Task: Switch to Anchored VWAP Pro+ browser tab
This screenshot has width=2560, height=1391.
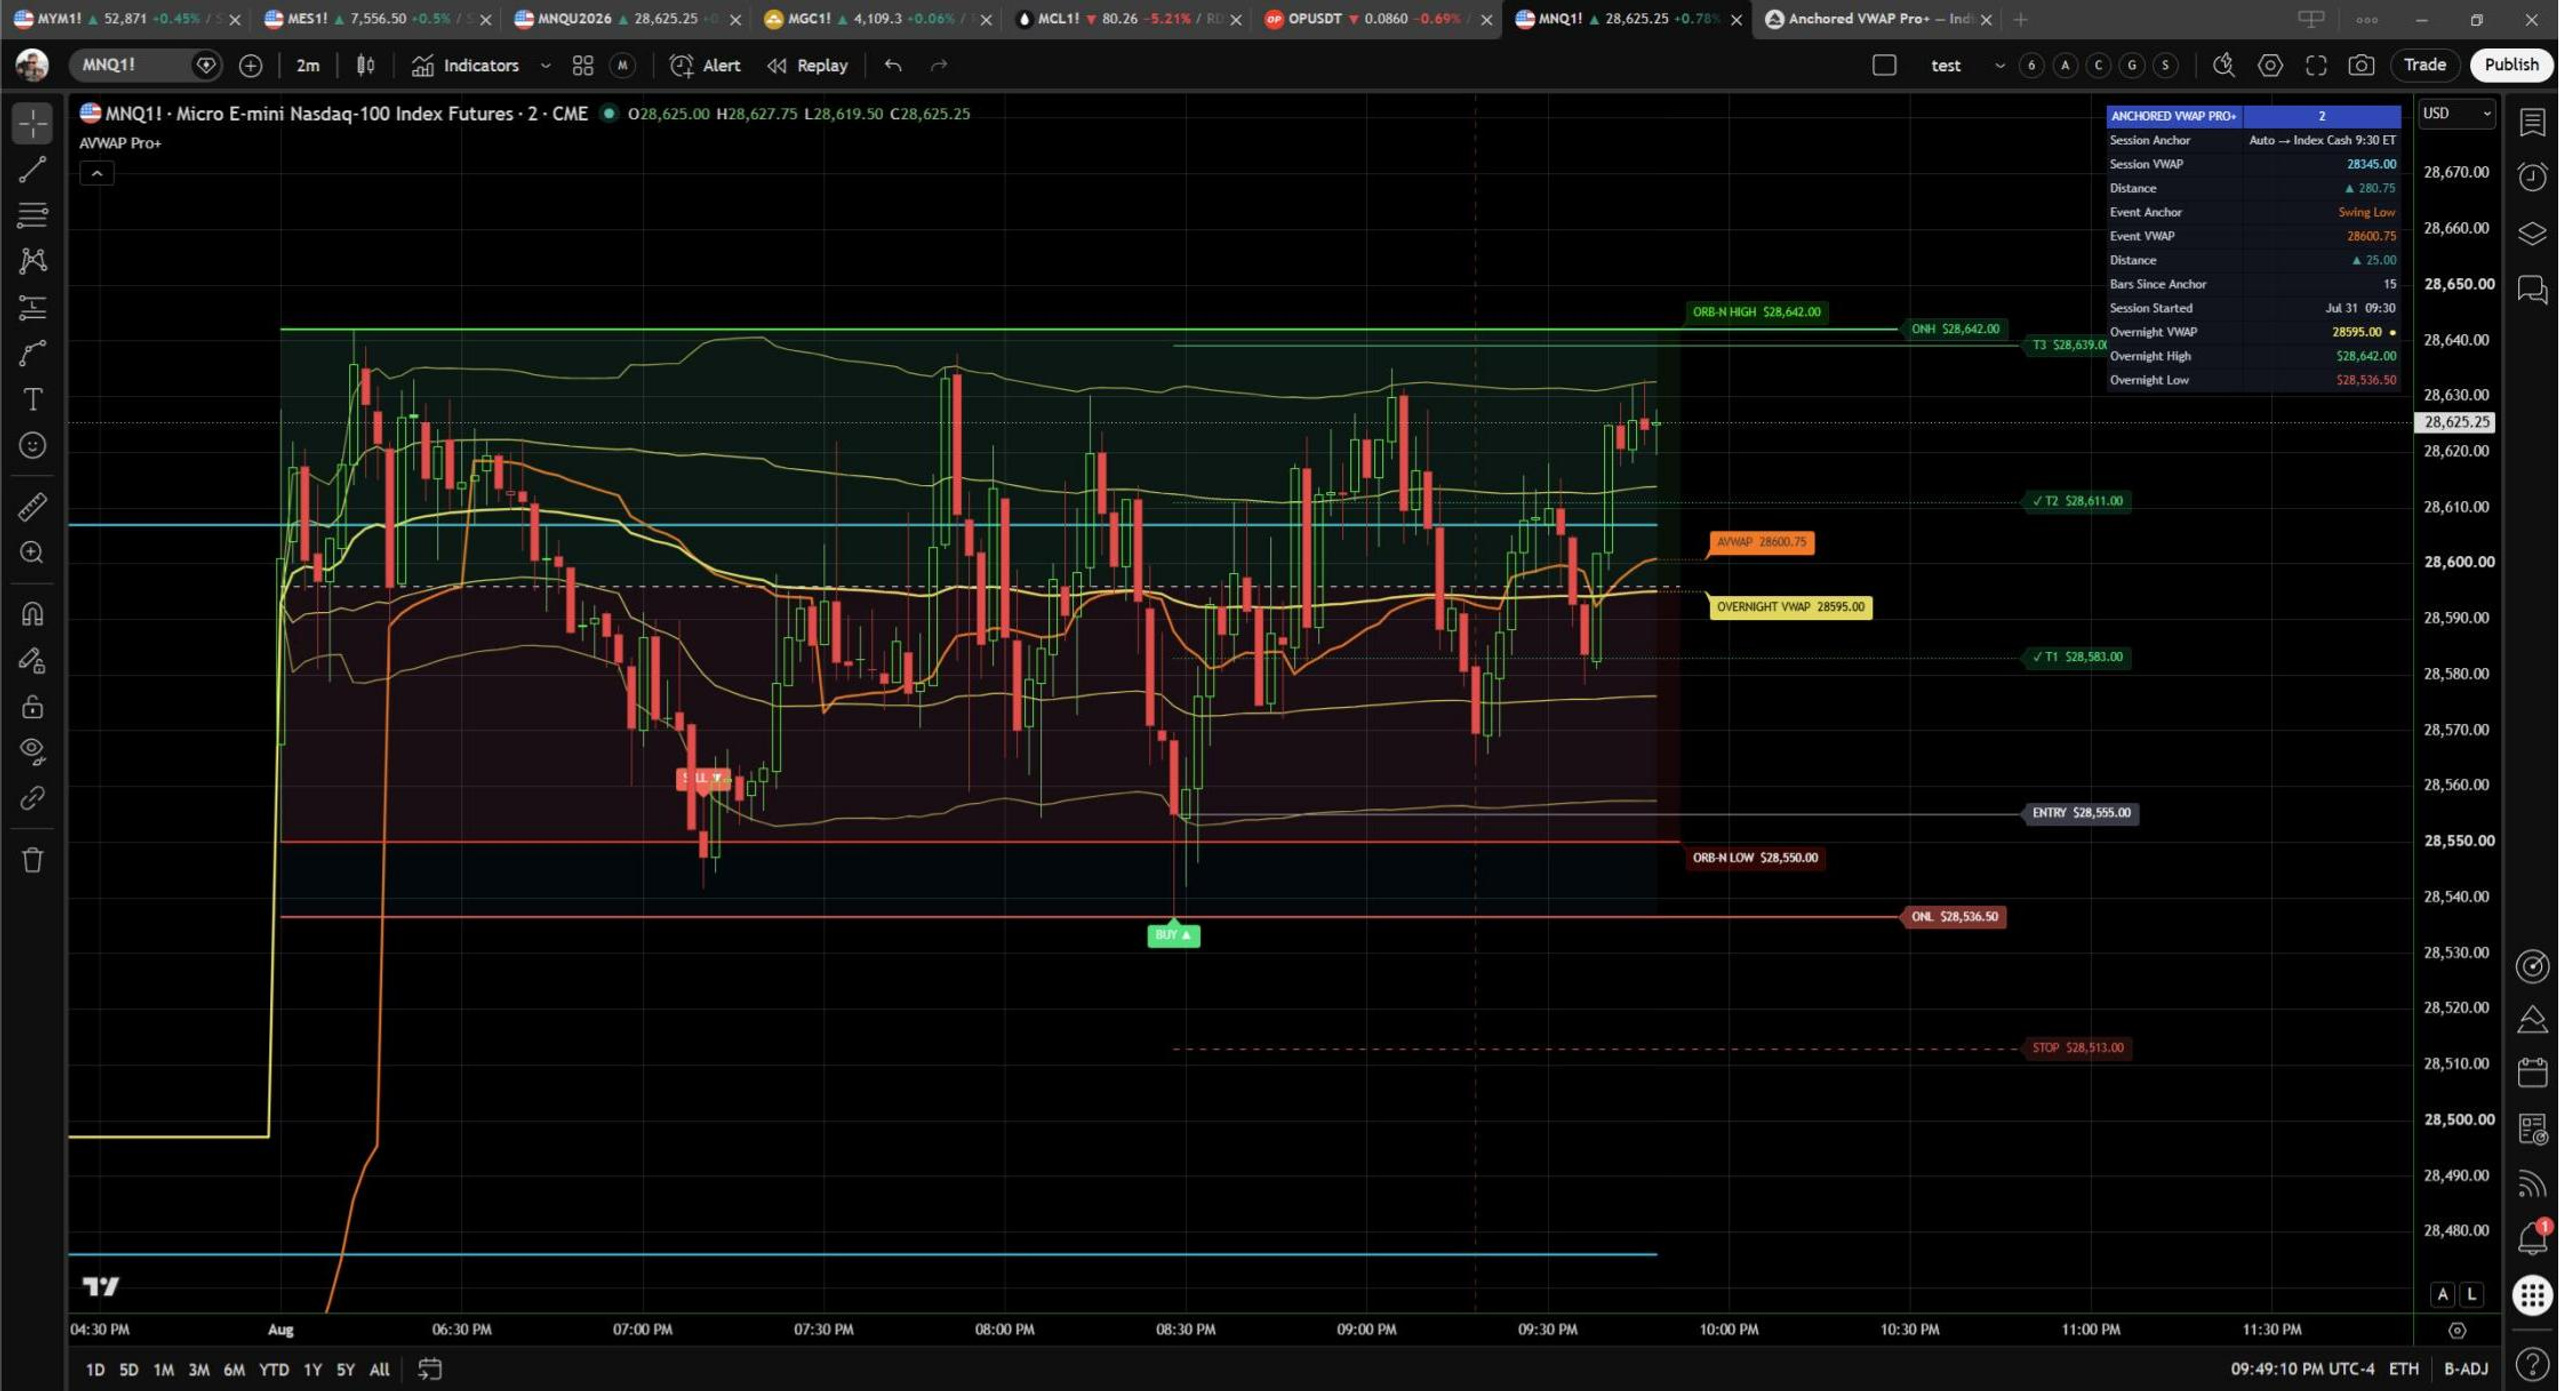Action: [x=1877, y=19]
